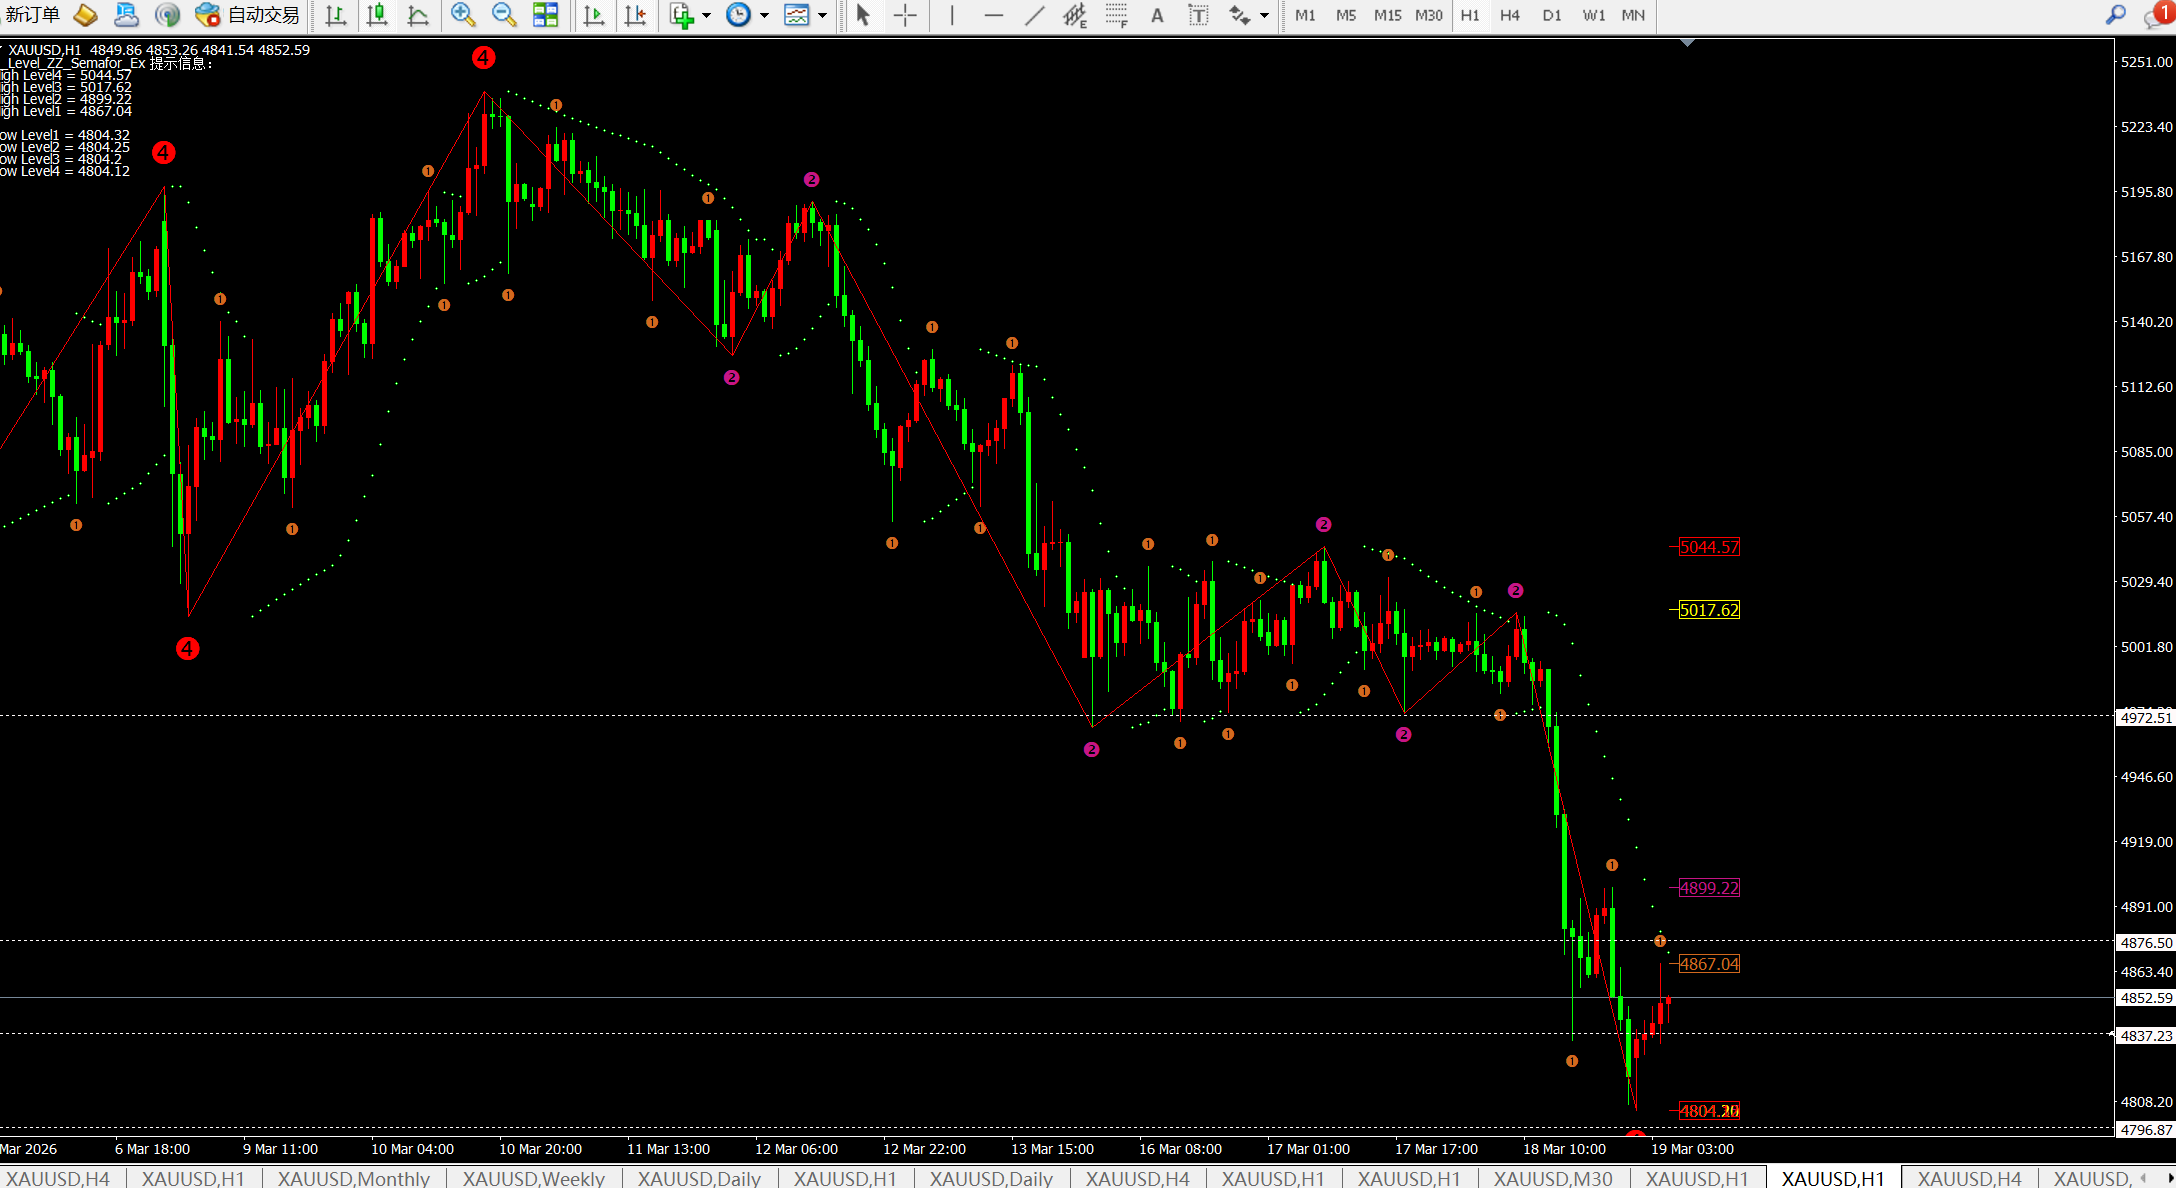
Task: Toggle chart auto scroll
Action: tap(594, 15)
